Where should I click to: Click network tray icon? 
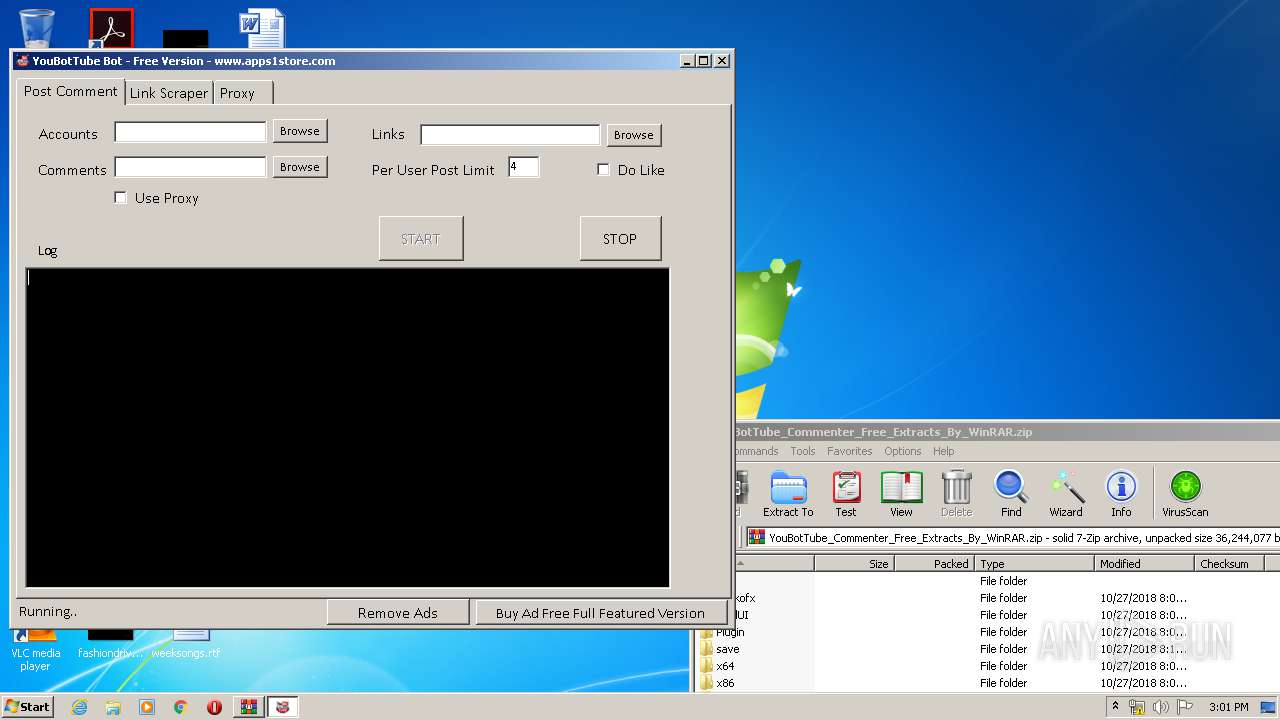coord(1137,707)
